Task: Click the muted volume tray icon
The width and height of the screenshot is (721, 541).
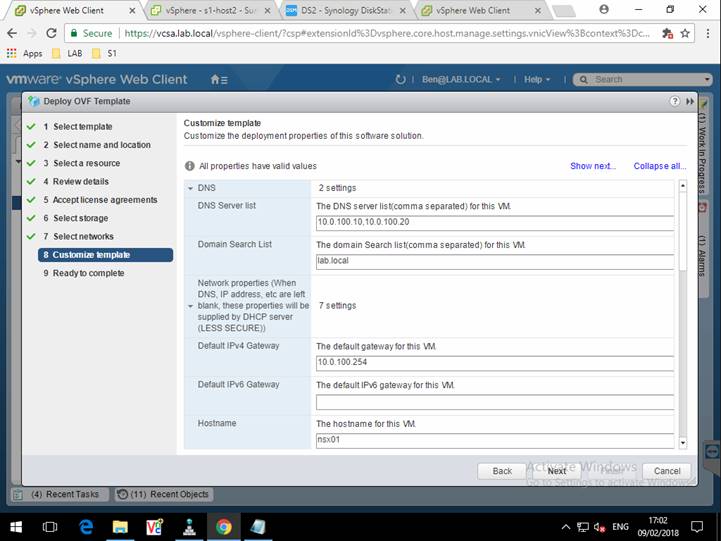Action: pyautogui.click(x=599, y=527)
